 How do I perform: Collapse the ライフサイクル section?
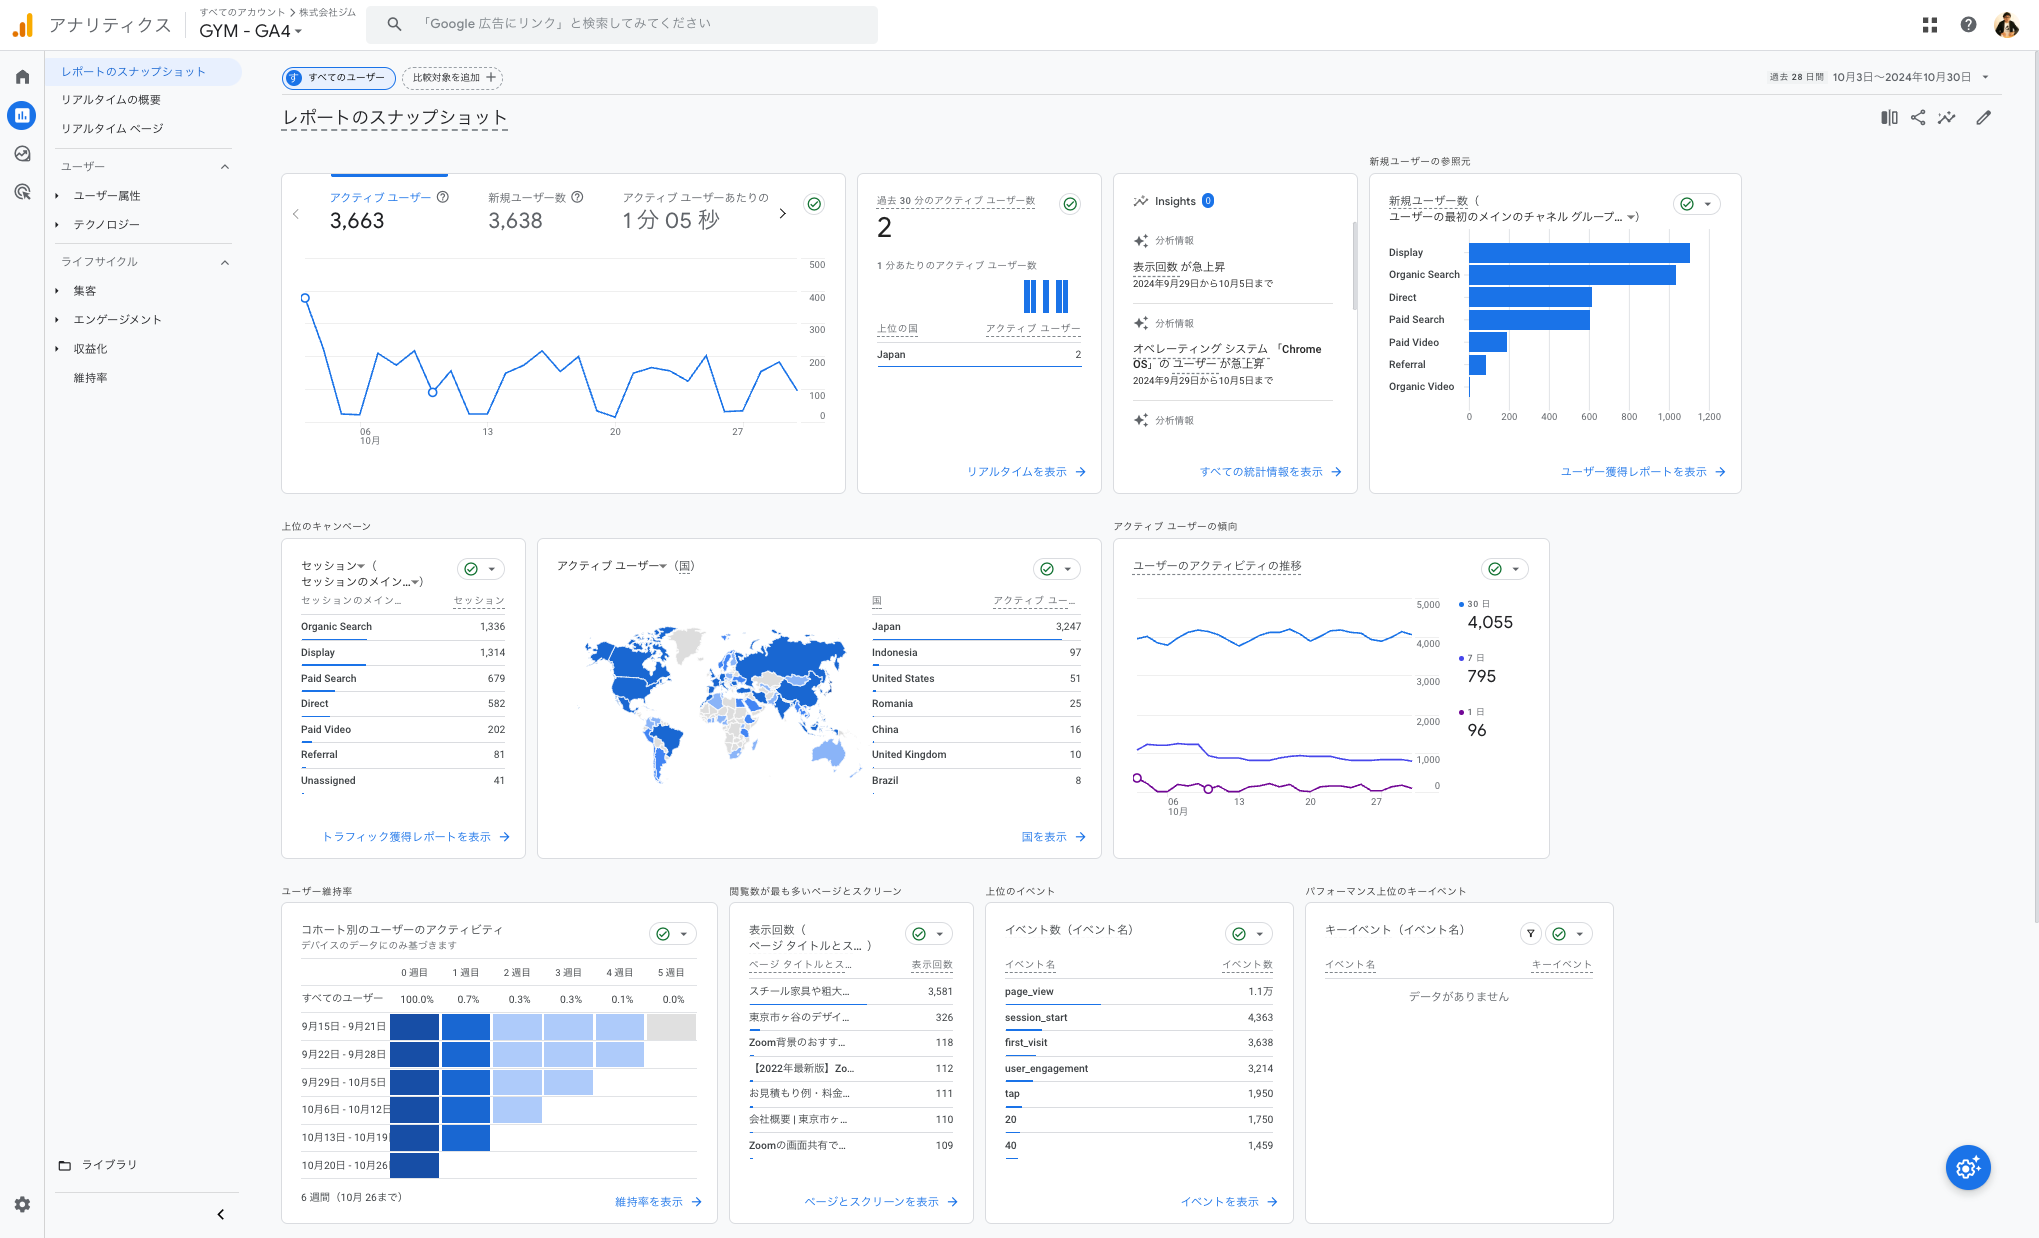click(225, 263)
